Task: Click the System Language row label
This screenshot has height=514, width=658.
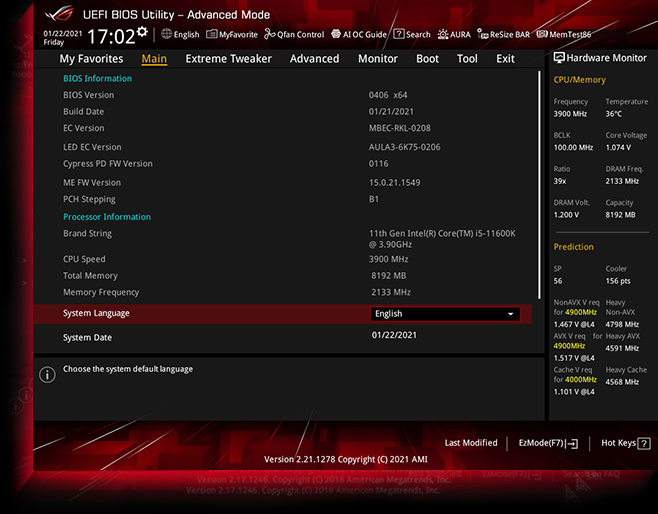Action: 96,313
